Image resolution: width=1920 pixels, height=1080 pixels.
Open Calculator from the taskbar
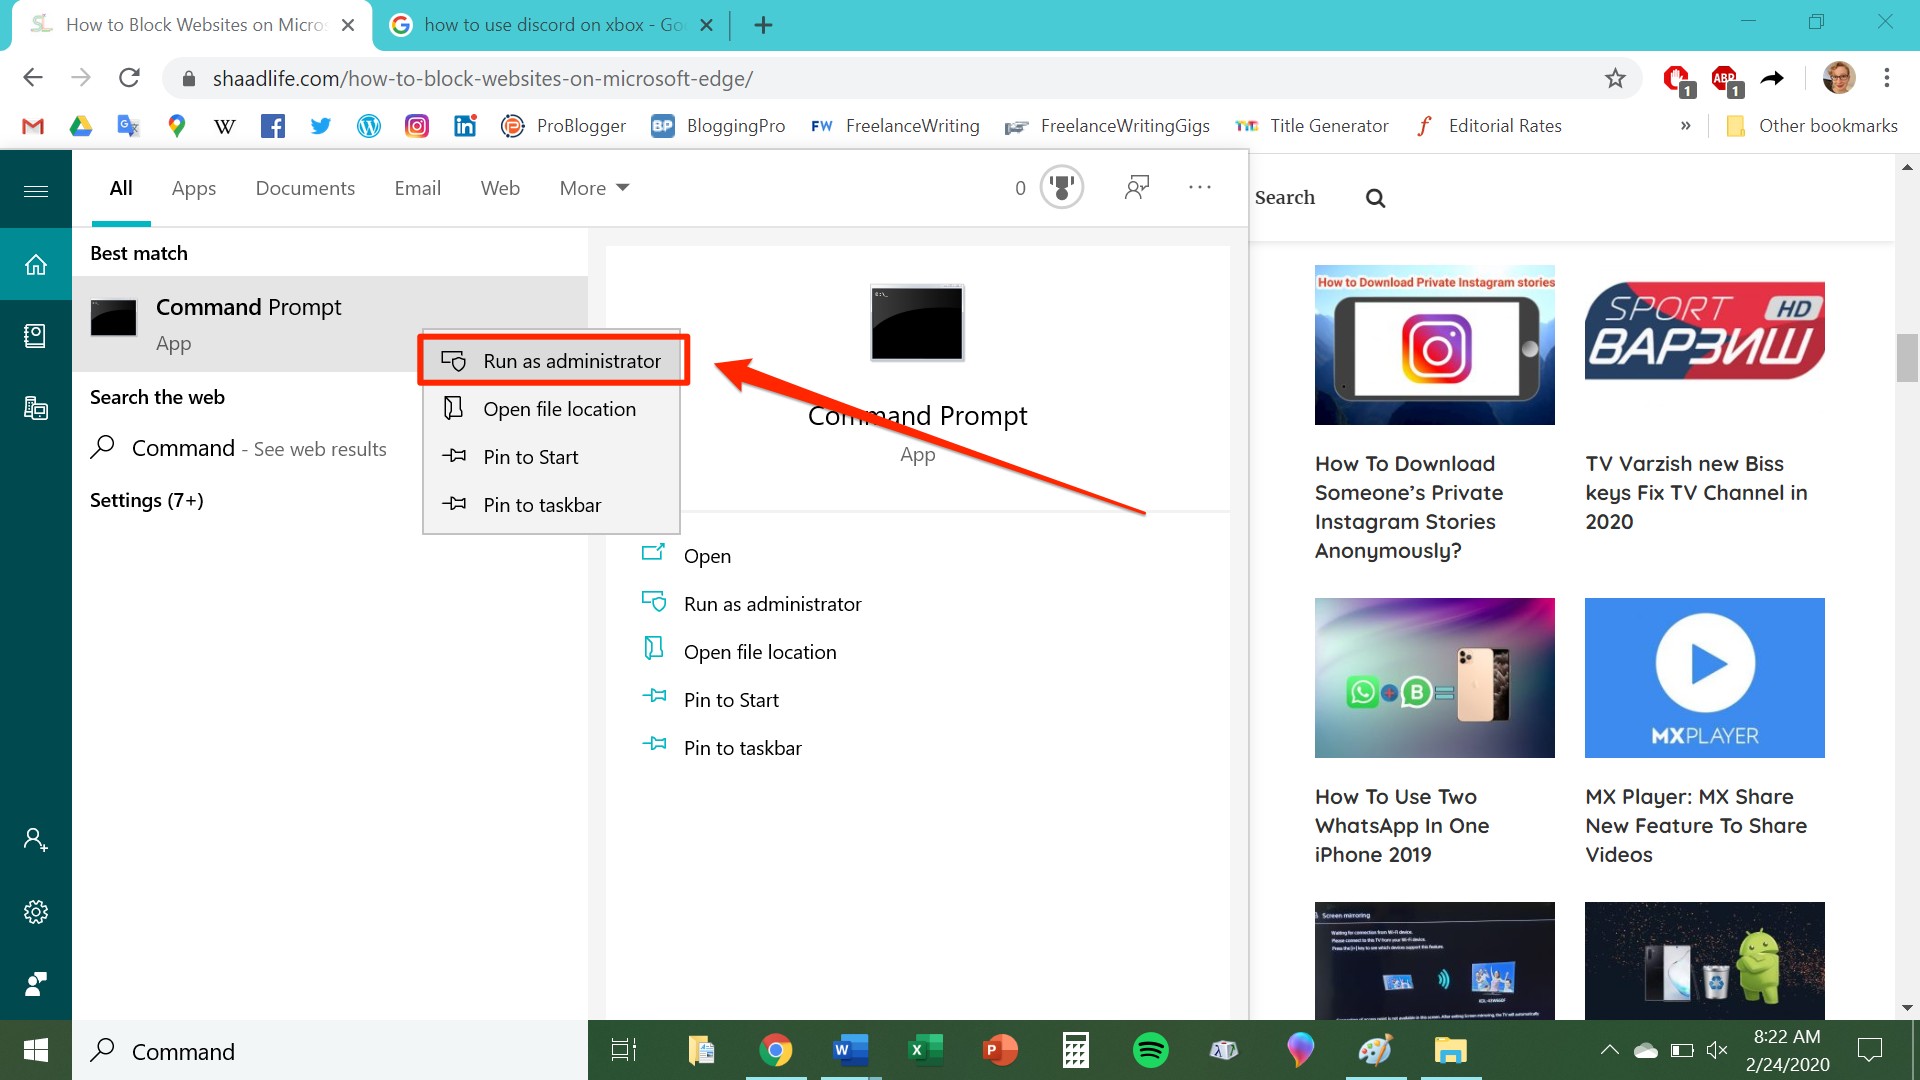point(1075,1050)
